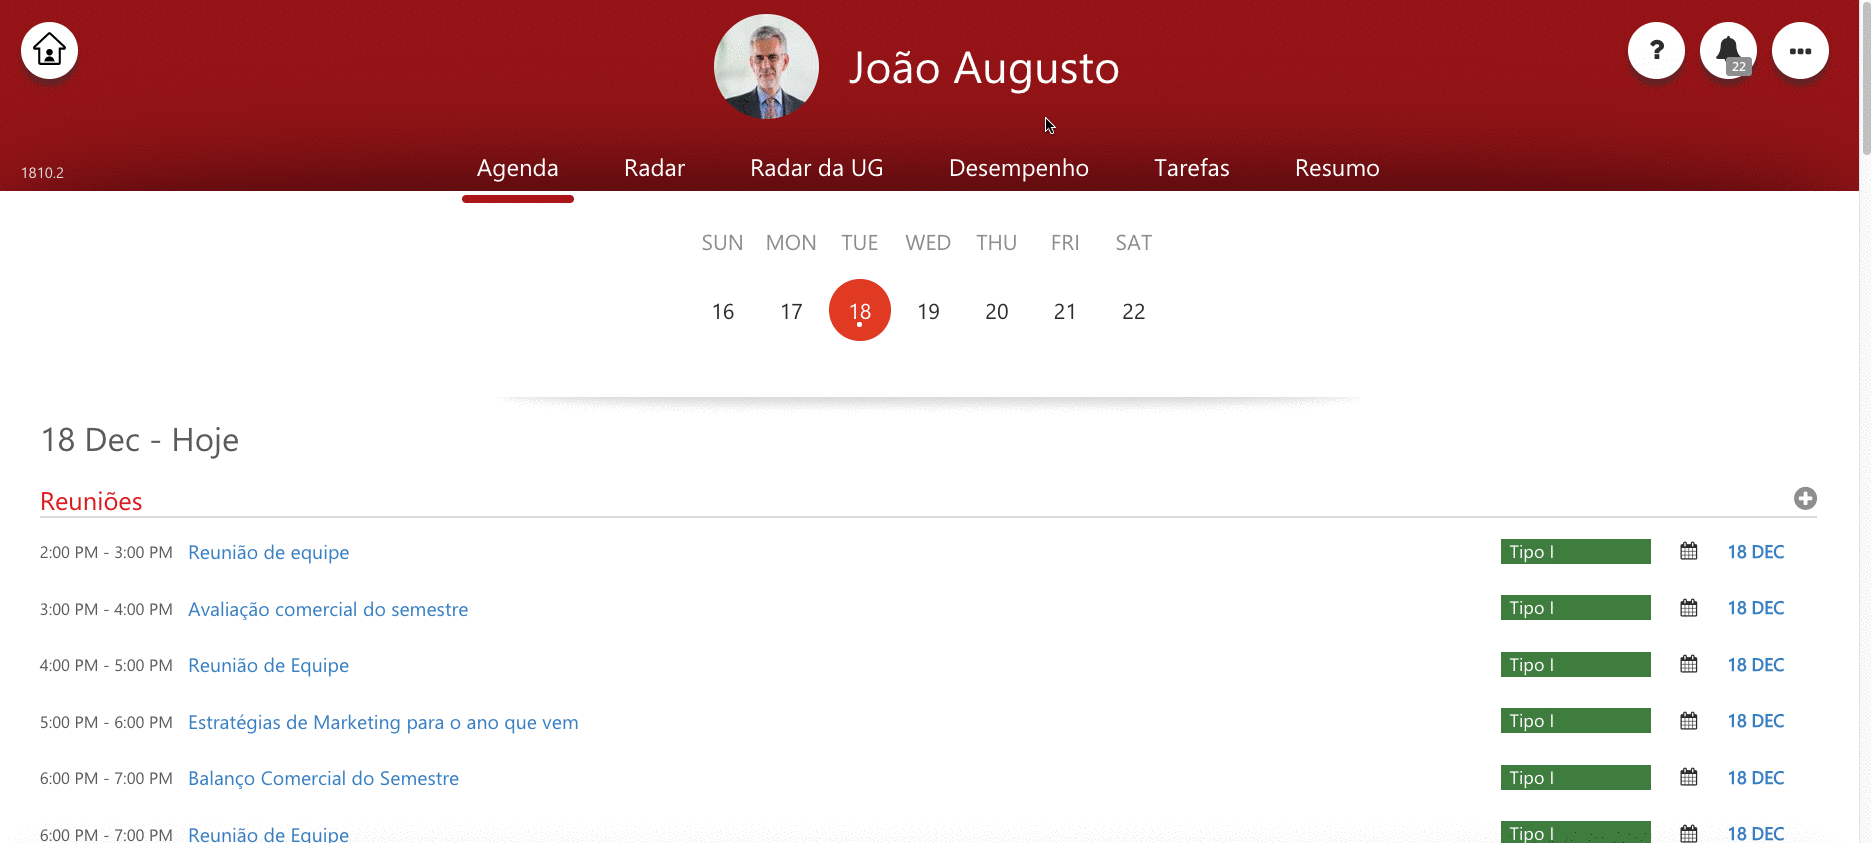Screen dimensions: 1871x843
Task: Open the Radar da UG tab
Action: coord(816,168)
